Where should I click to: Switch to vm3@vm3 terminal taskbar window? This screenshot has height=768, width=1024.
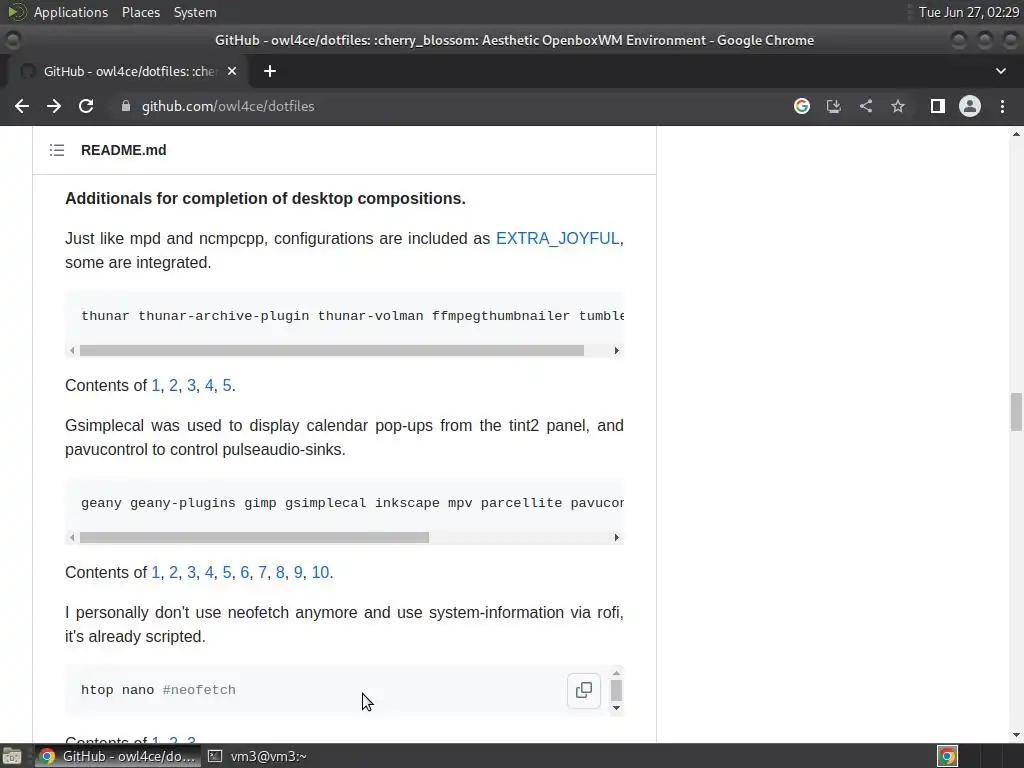257,756
